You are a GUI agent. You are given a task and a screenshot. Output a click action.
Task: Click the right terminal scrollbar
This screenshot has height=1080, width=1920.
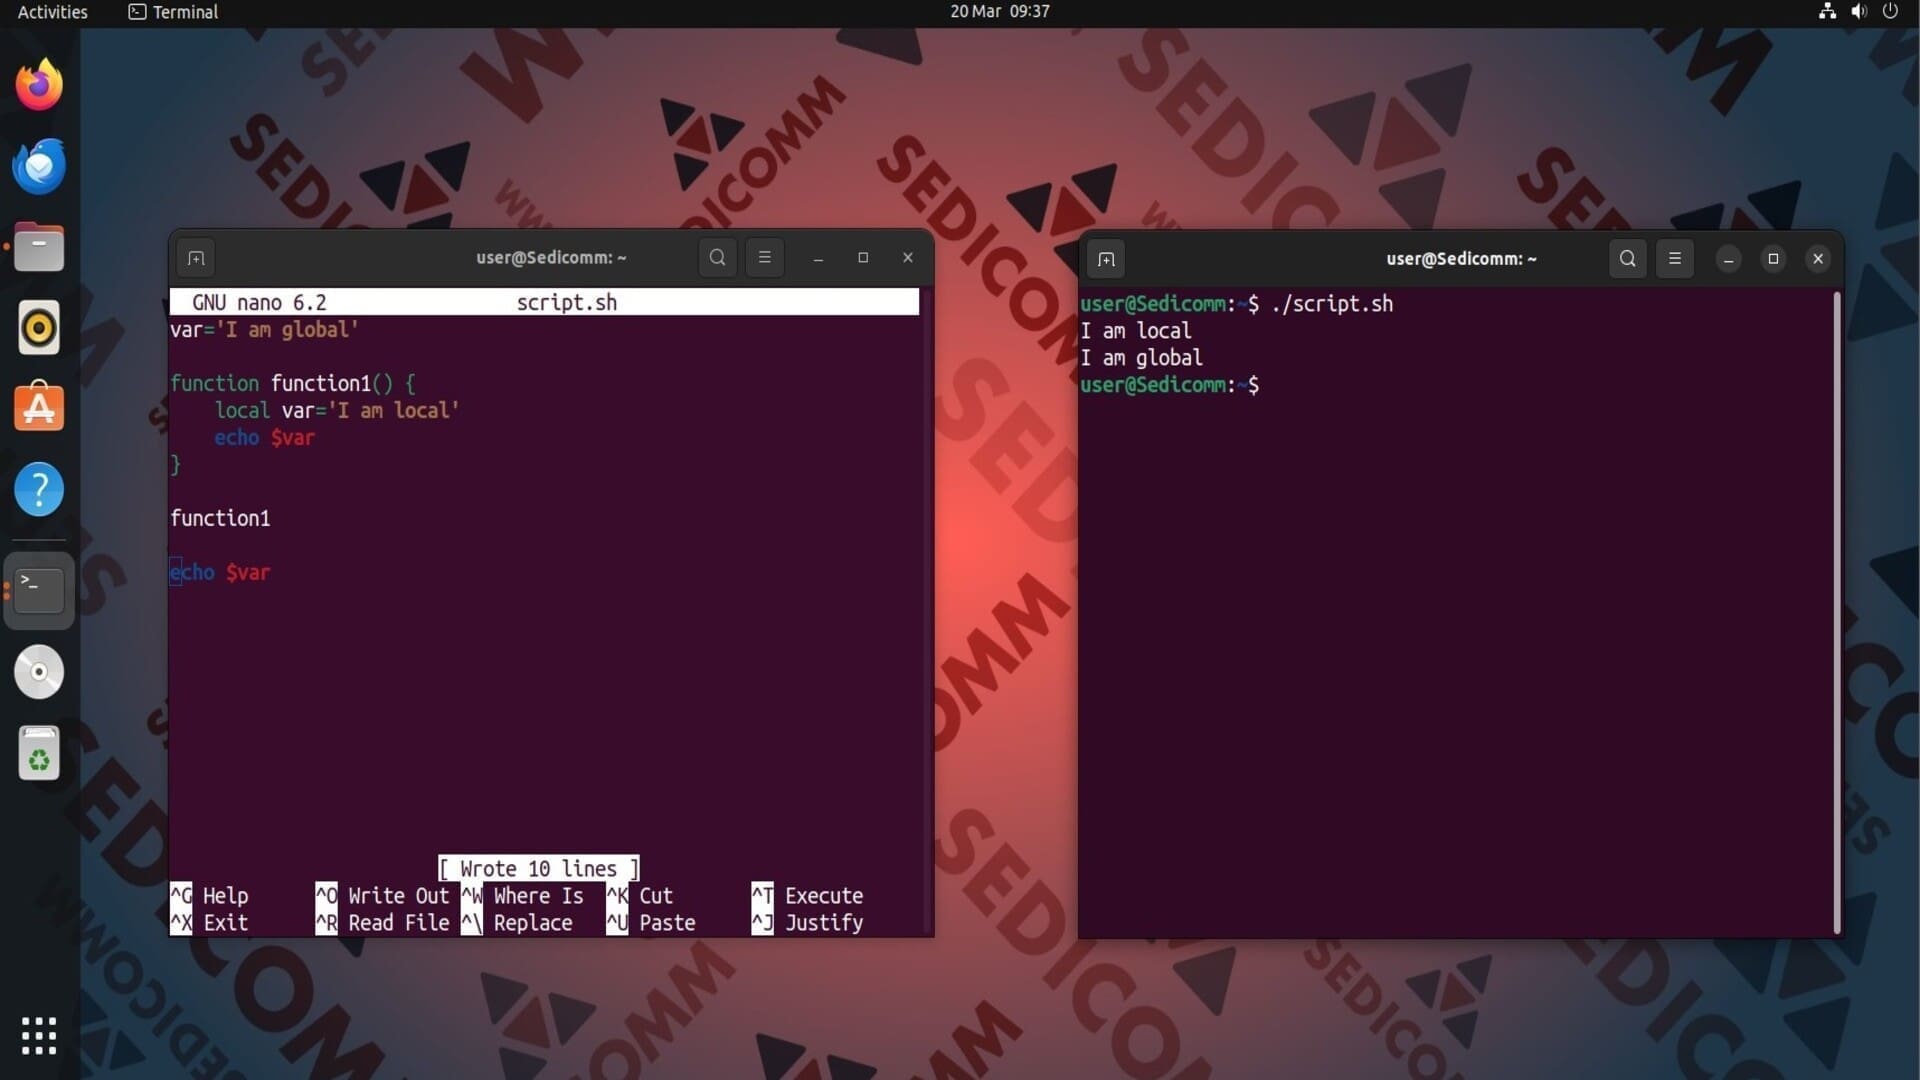tap(1837, 612)
